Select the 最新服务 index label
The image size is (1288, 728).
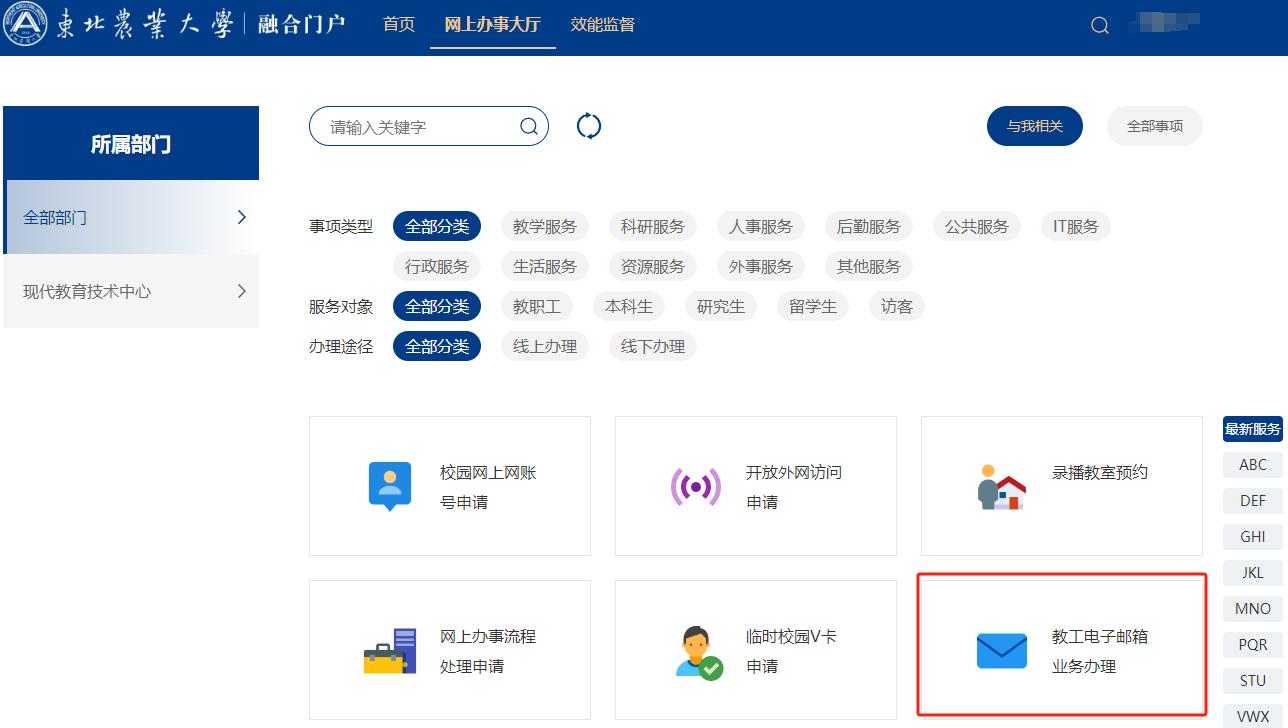(1252, 429)
